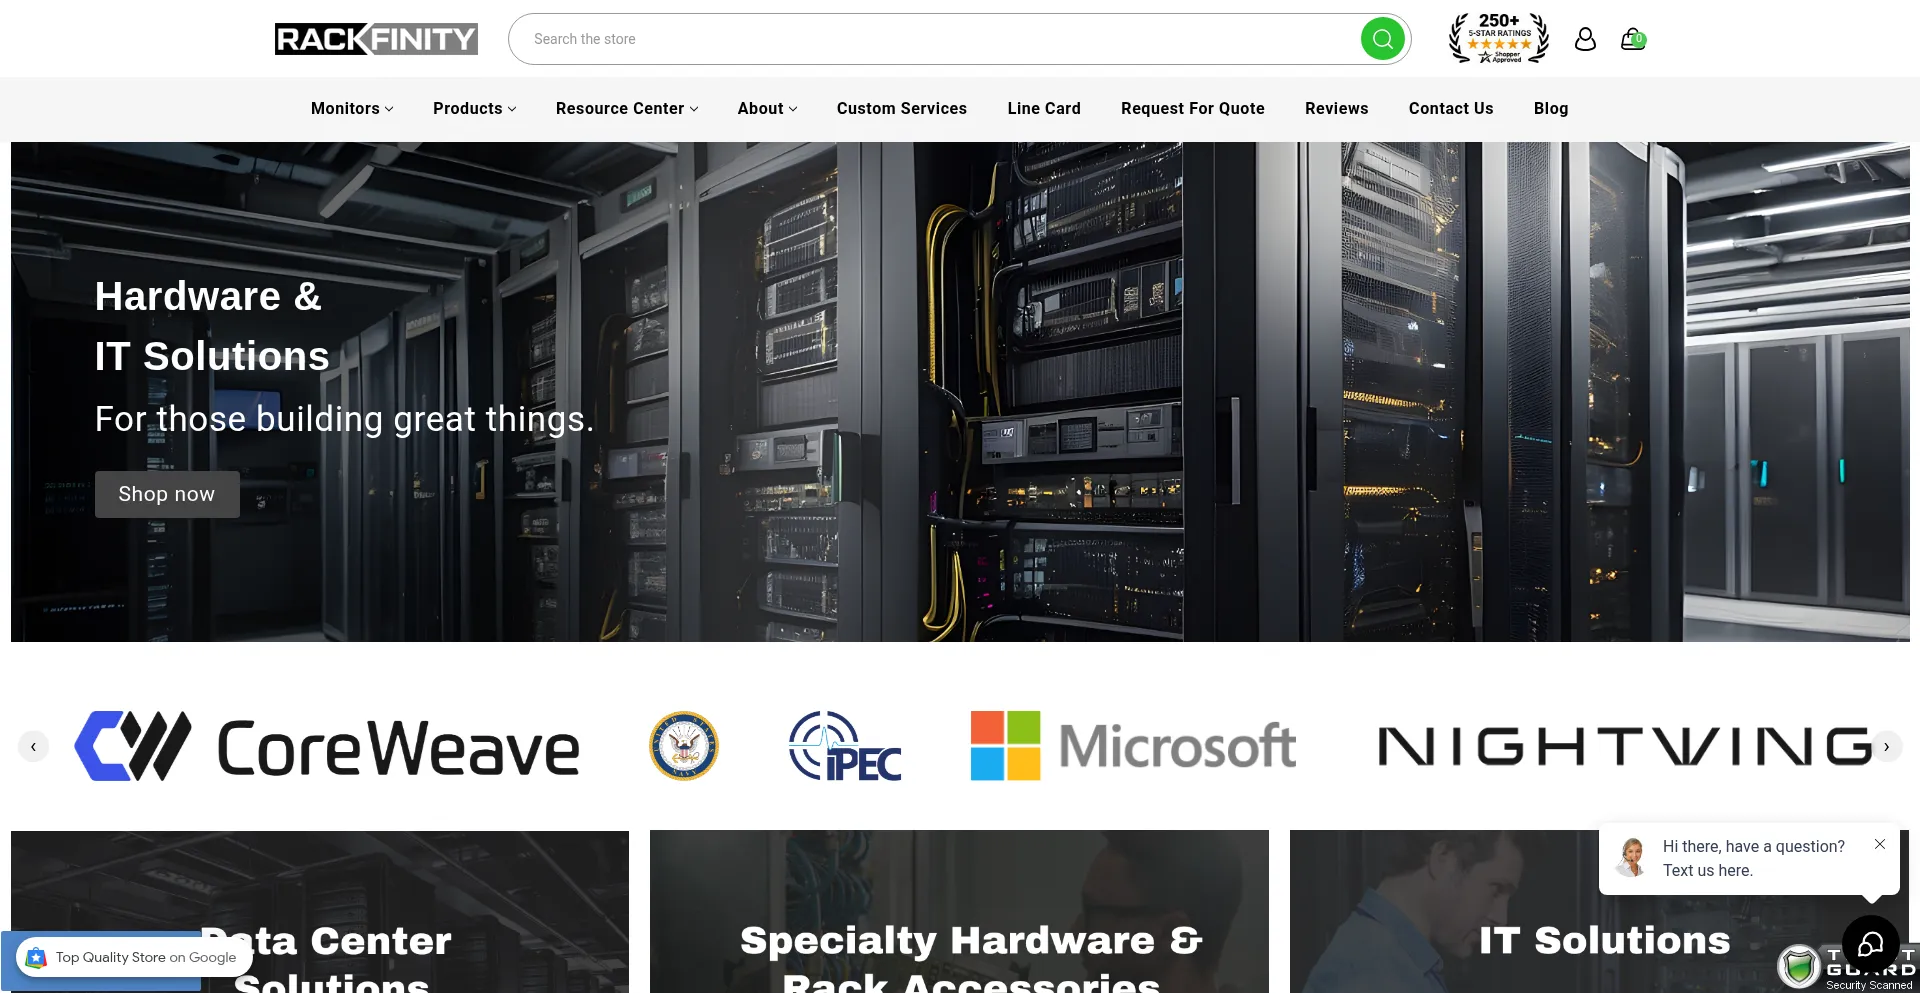Expand the Resource Center dropdown
Screen dimensions: 1920x993
(627, 108)
